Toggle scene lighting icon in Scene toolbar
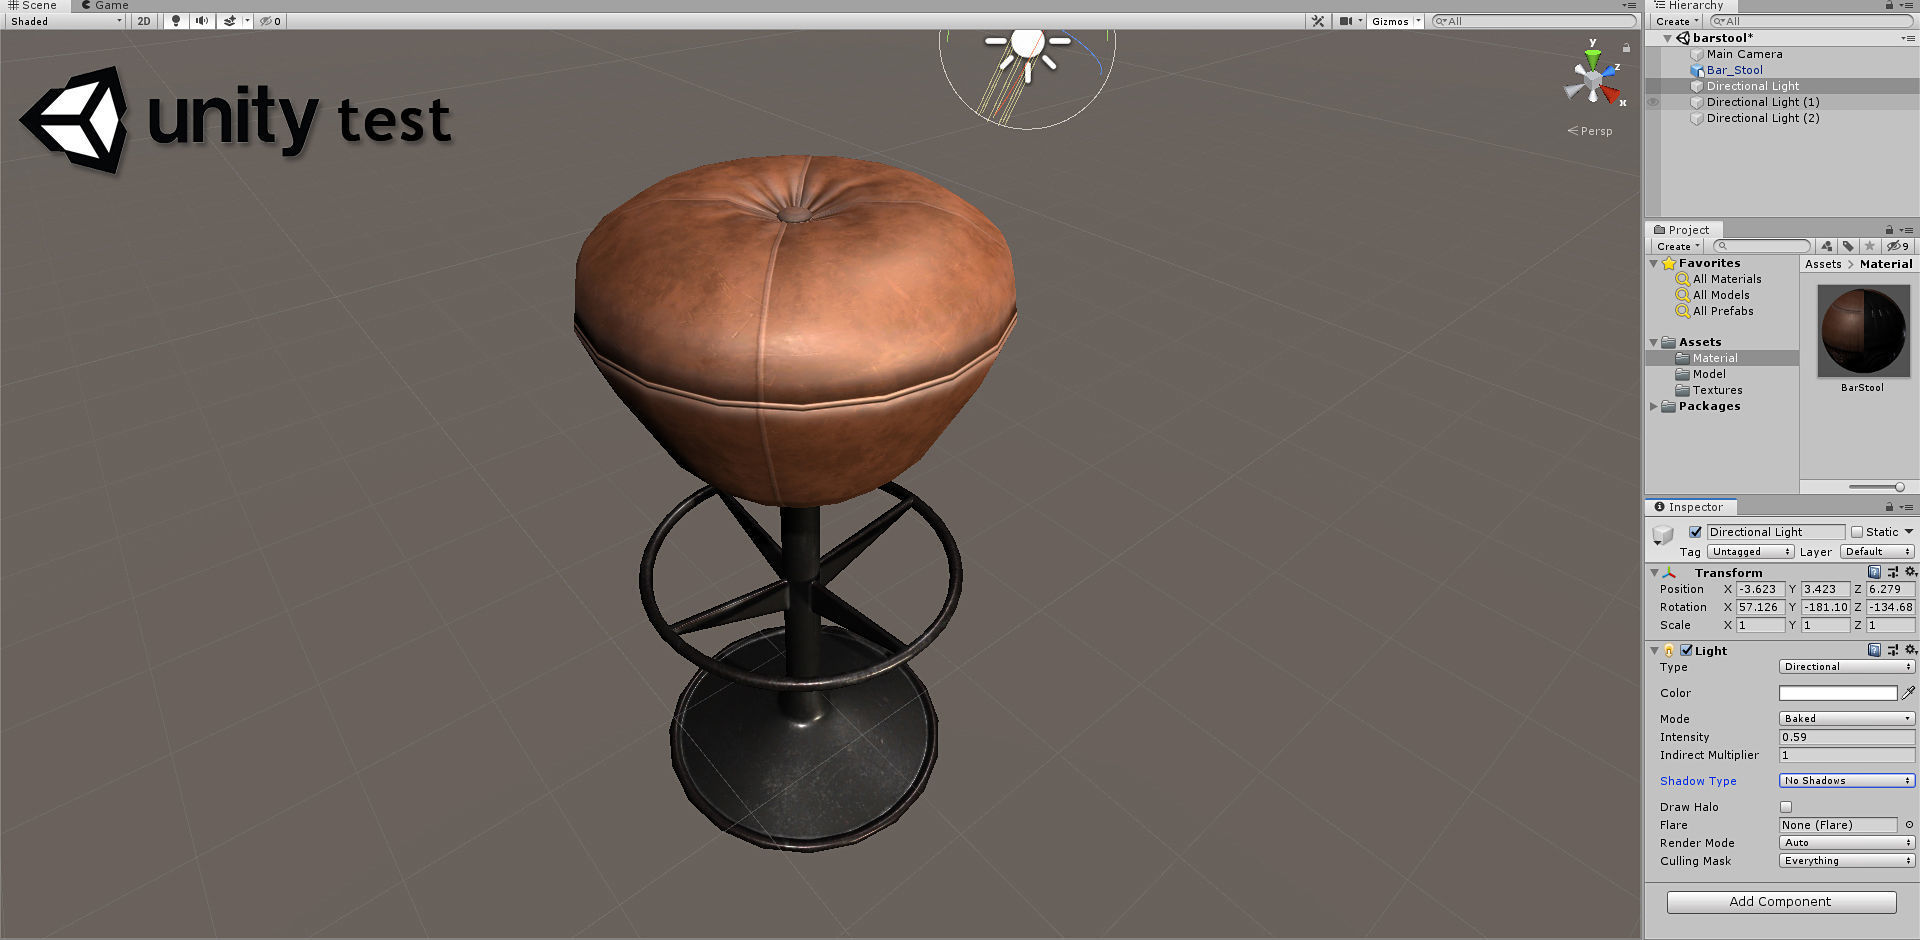 [176, 20]
